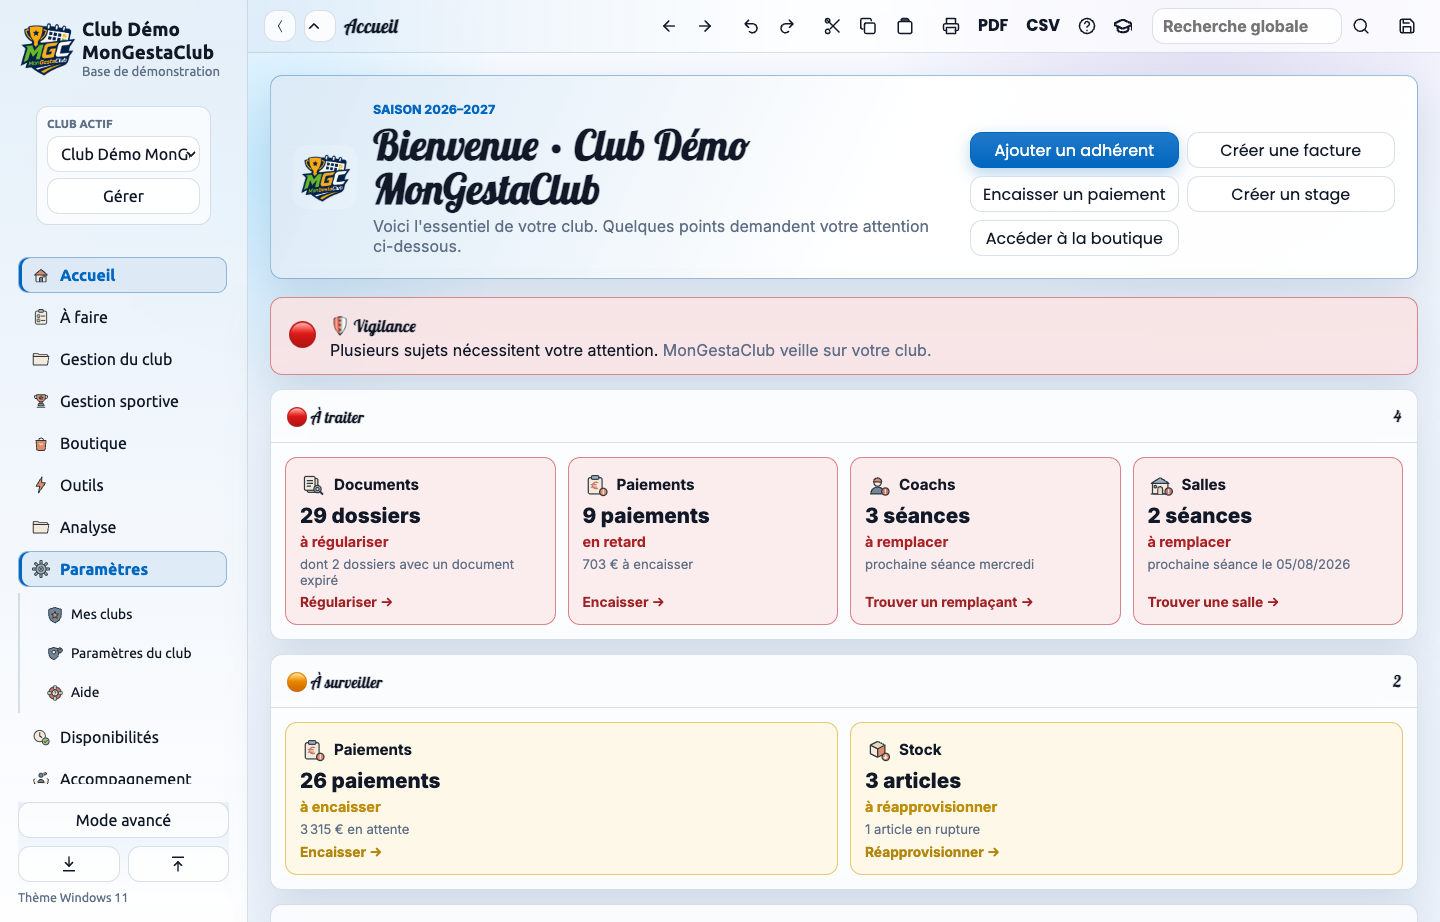1440x922 pixels.
Task: Click the Salles card icon
Action: coord(1161,485)
